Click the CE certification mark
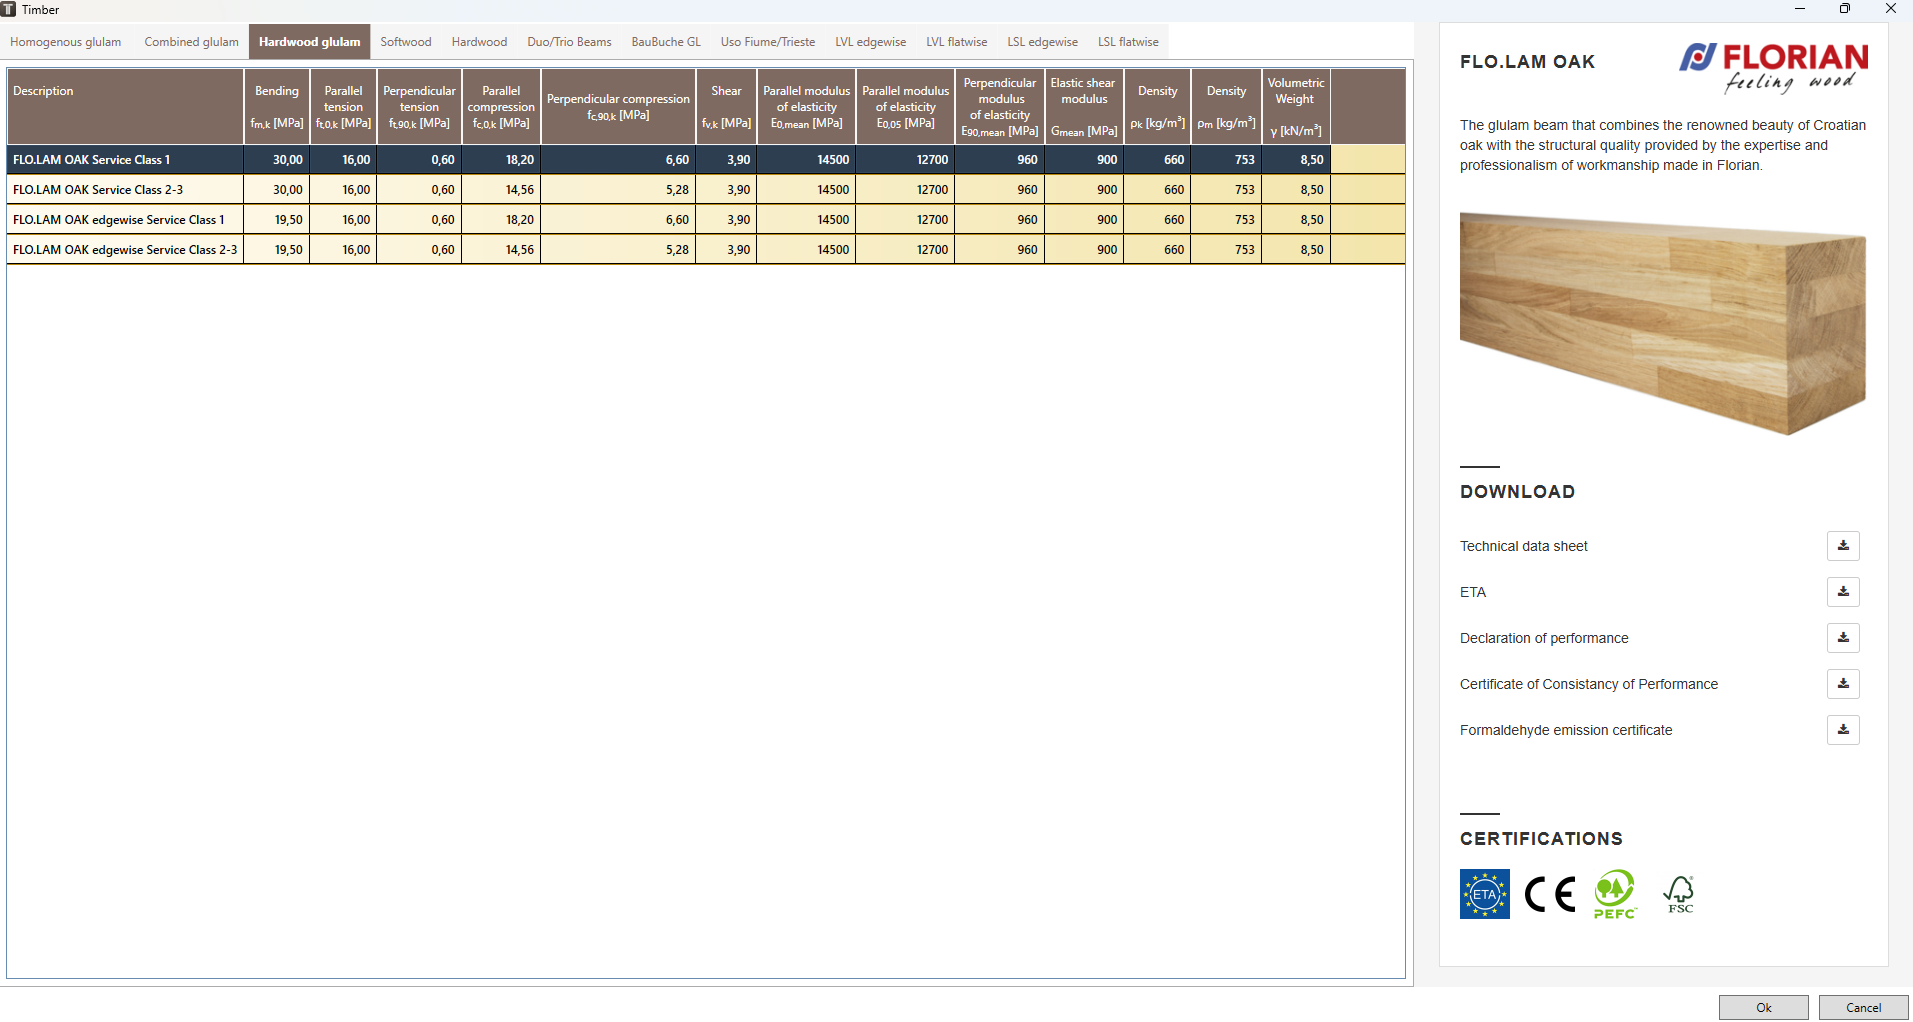 [1550, 894]
